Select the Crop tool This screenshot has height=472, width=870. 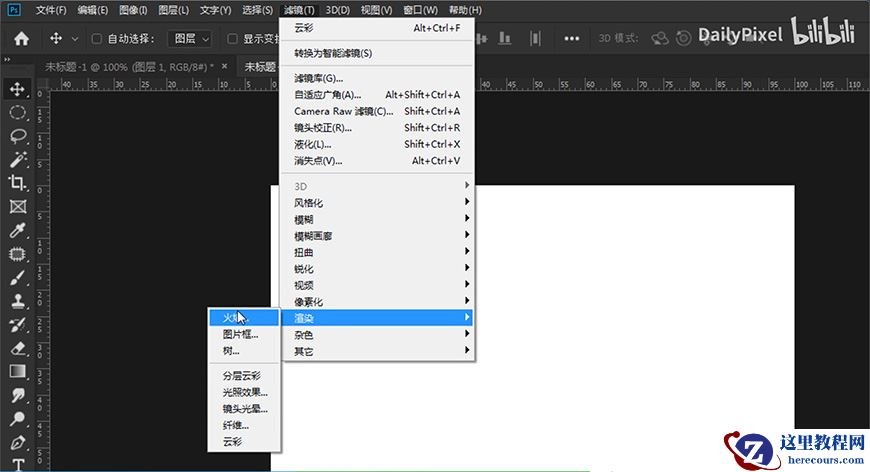pyautogui.click(x=17, y=182)
